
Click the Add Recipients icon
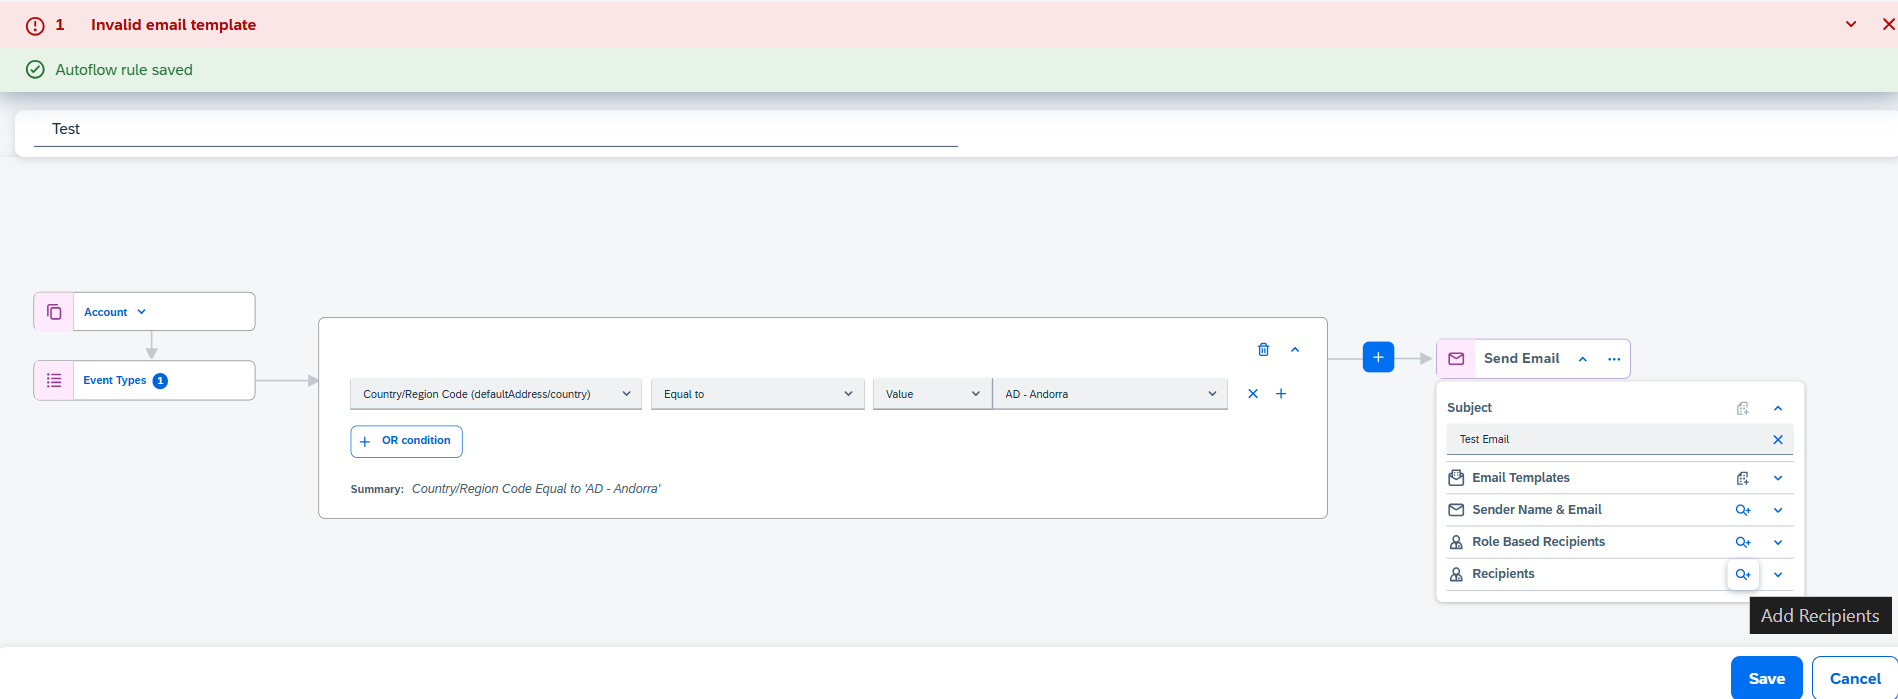[x=1743, y=574]
